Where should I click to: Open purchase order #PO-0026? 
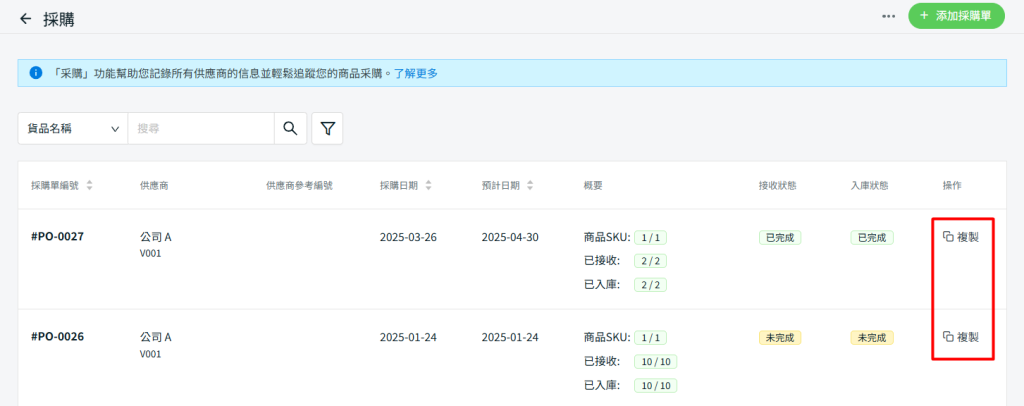(57, 337)
